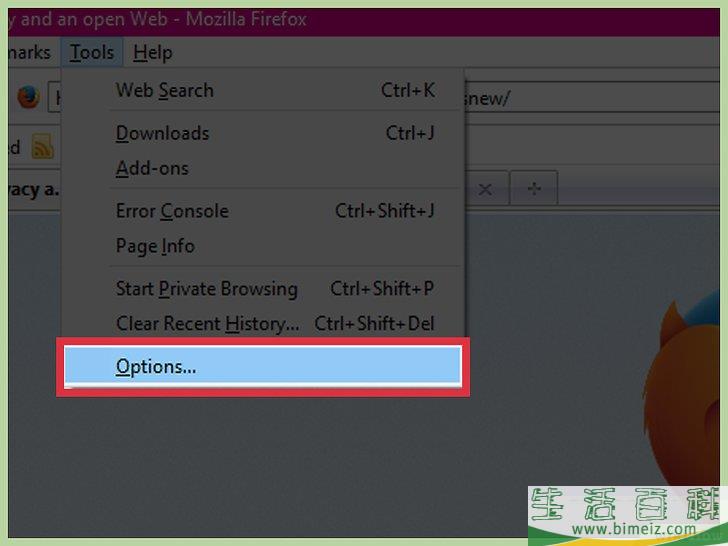Close the current tab with X
The width and height of the screenshot is (728, 546).
(485, 189)
